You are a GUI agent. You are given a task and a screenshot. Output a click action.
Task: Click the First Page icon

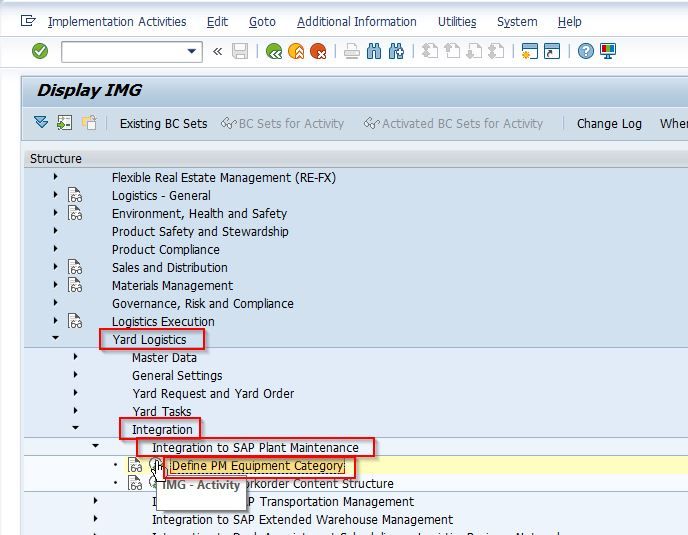[430, 51]
